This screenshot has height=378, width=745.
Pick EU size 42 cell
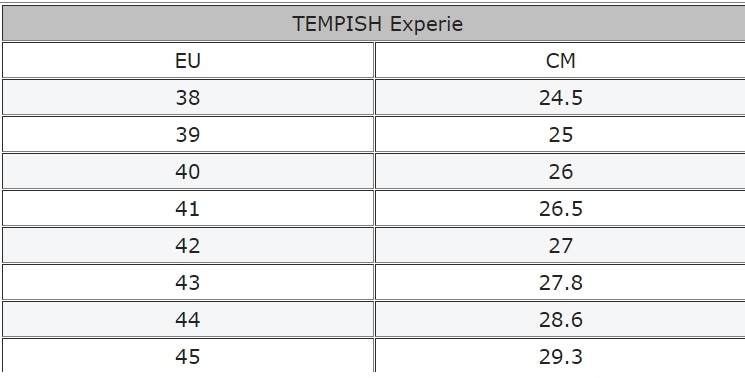tap(188, 246)
